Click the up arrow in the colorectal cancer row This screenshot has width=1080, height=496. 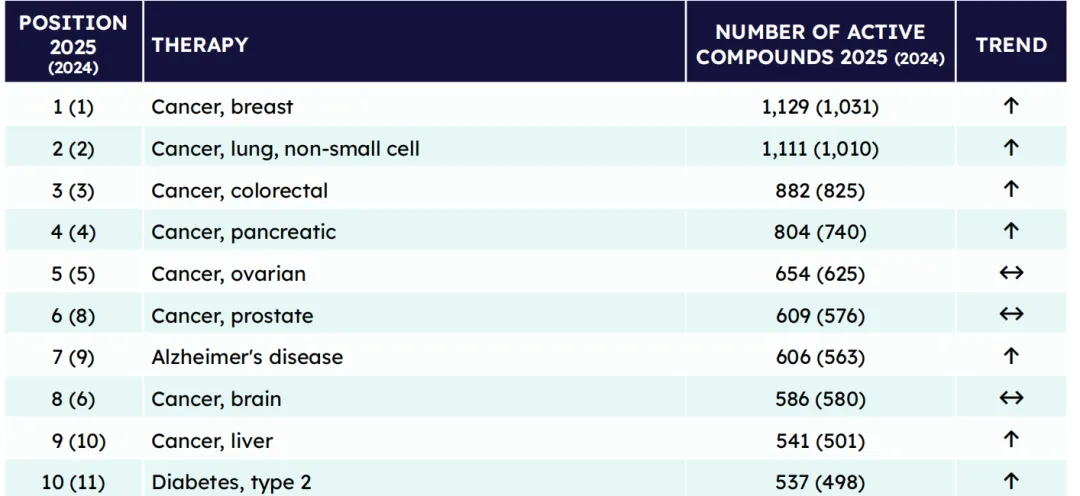tap(1011, 190)
